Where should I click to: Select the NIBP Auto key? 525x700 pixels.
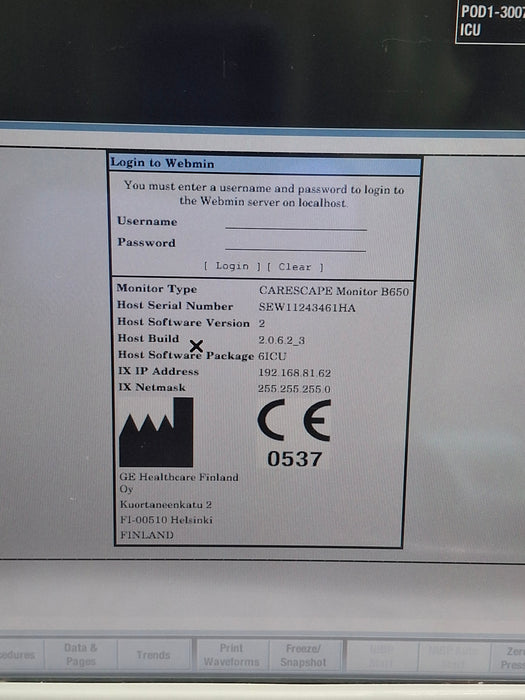tap(454, 656)
